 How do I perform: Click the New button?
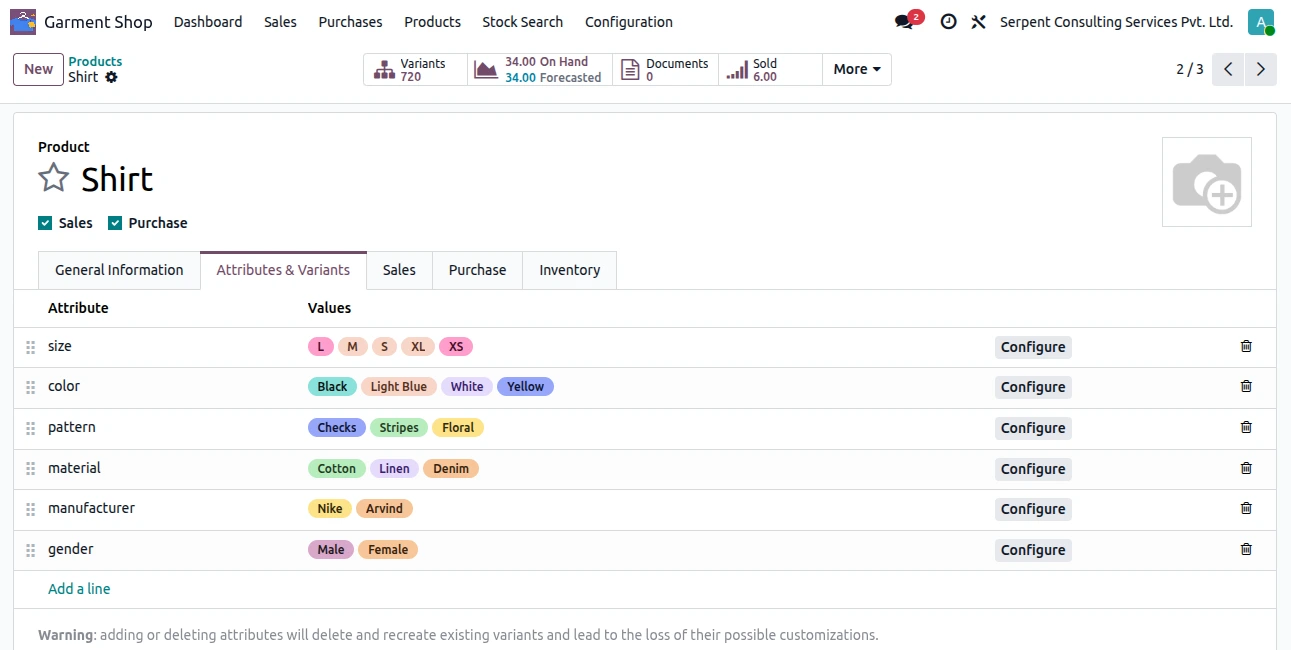(x=39, y=69)
